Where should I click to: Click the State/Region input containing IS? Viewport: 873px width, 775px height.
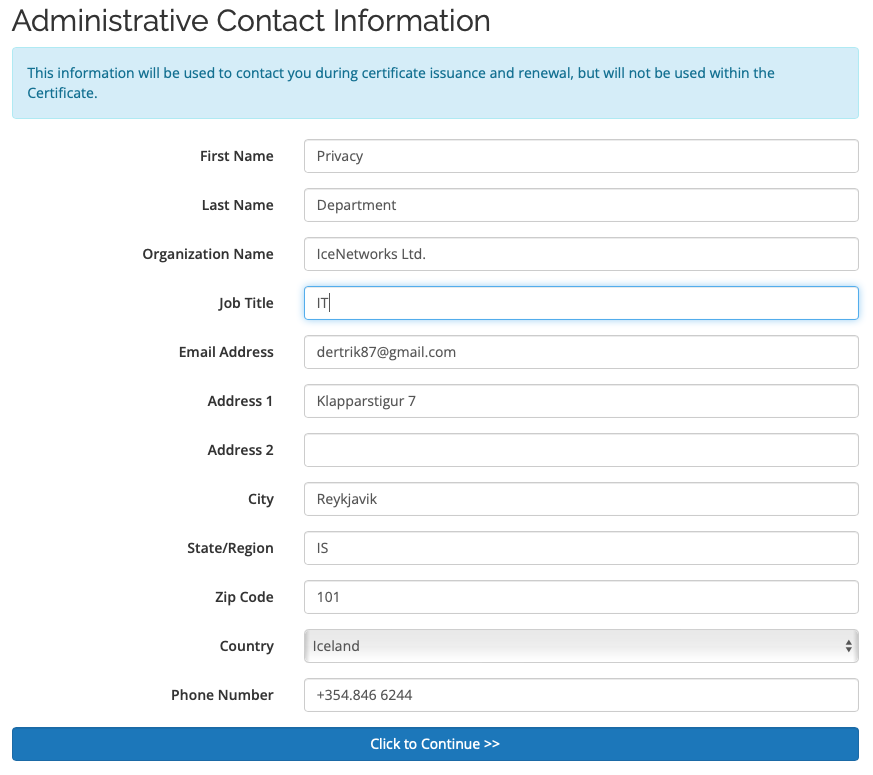580,548
